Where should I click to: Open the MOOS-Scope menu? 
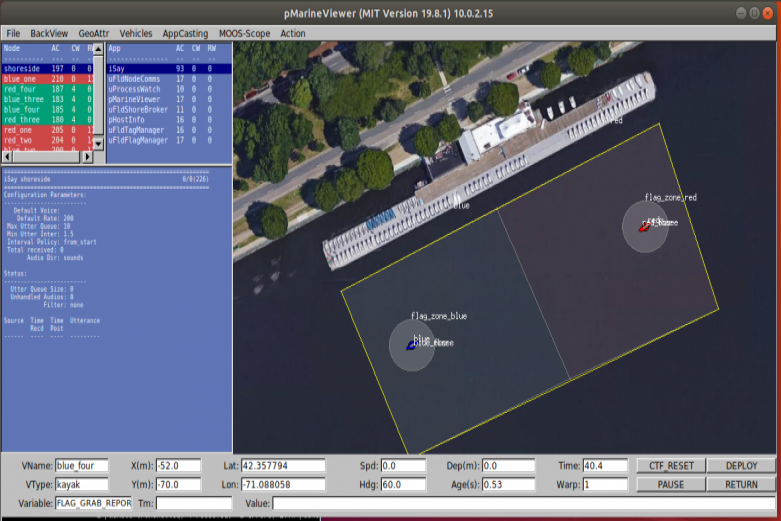pyautogui.click(x=244, y=33)
